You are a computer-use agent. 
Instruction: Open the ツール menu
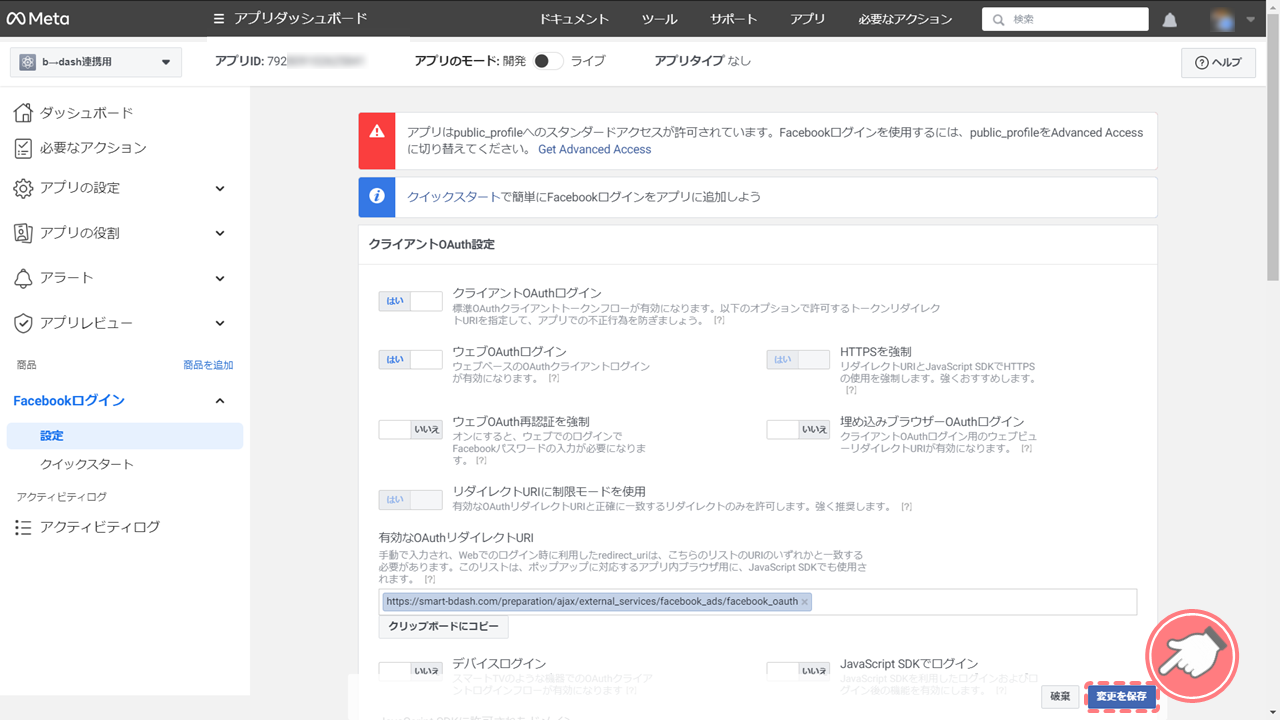click(x=660, y=19)
